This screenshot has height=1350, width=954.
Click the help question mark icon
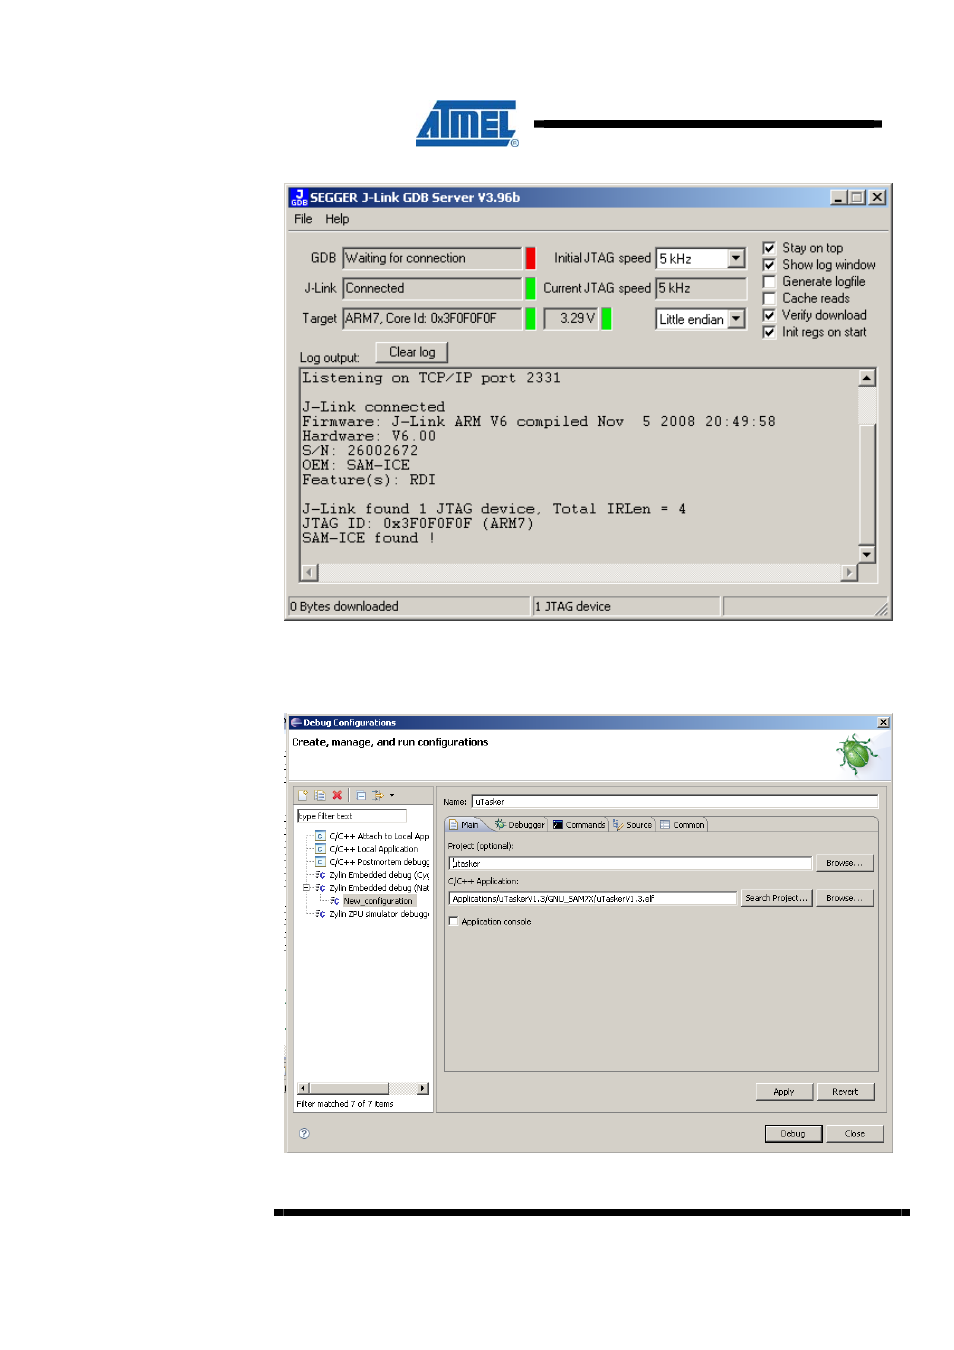pos(304,1133)
